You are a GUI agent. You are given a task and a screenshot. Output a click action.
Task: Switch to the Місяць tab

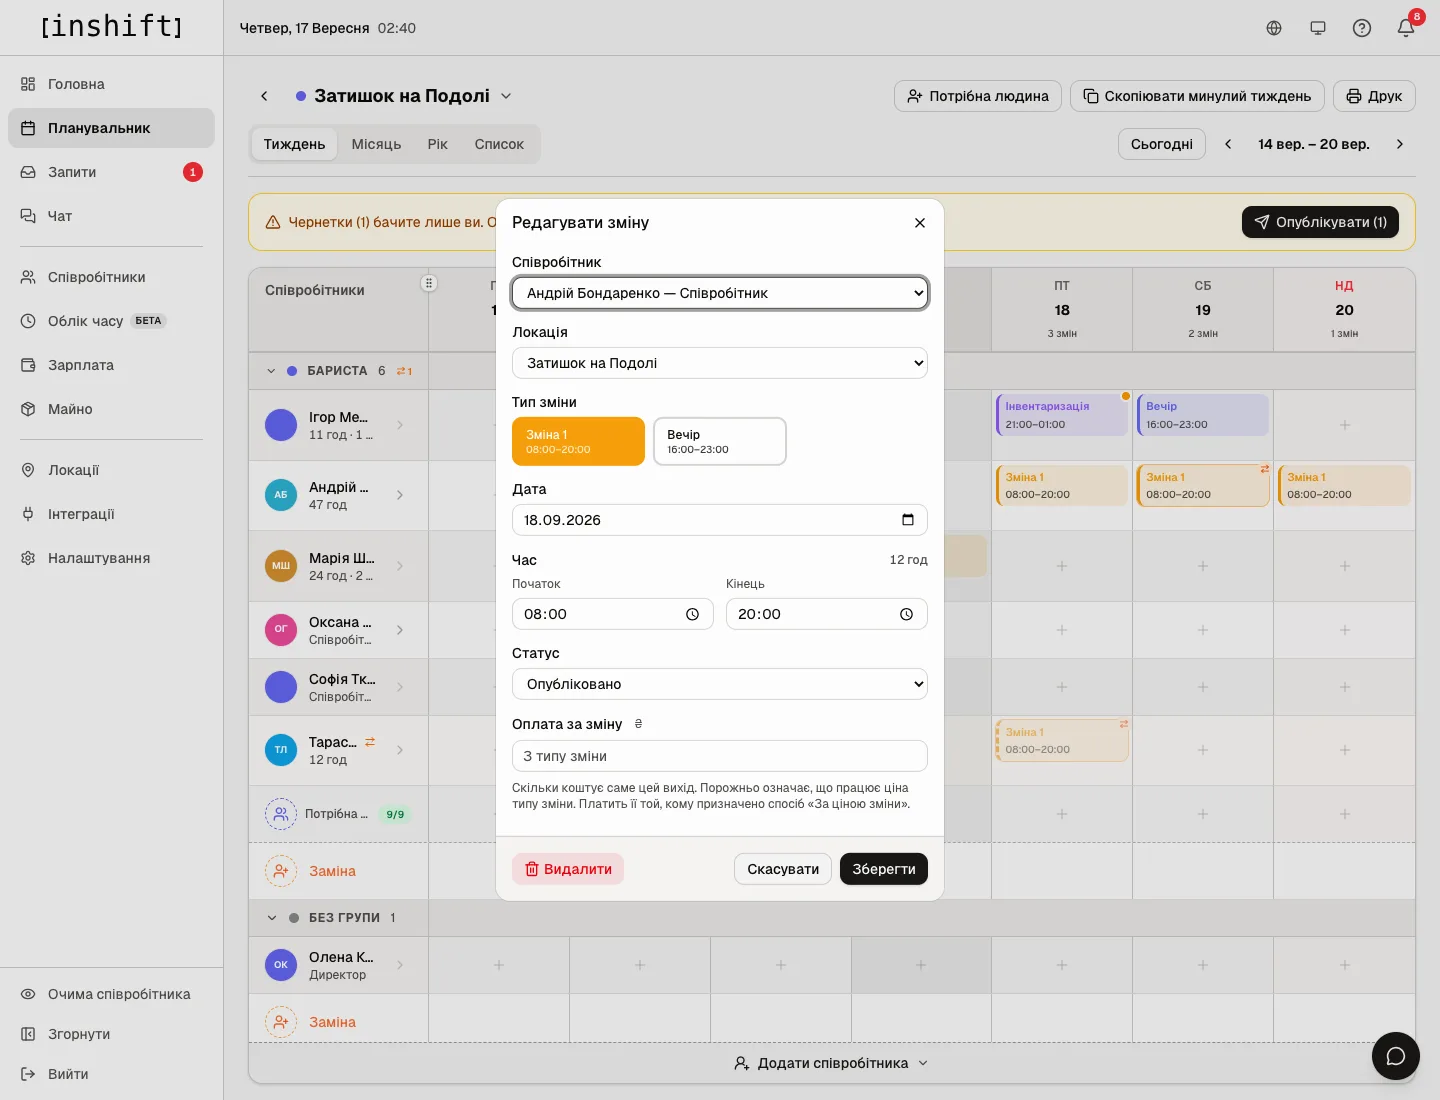pyautogui.click(x=376, y=144)
